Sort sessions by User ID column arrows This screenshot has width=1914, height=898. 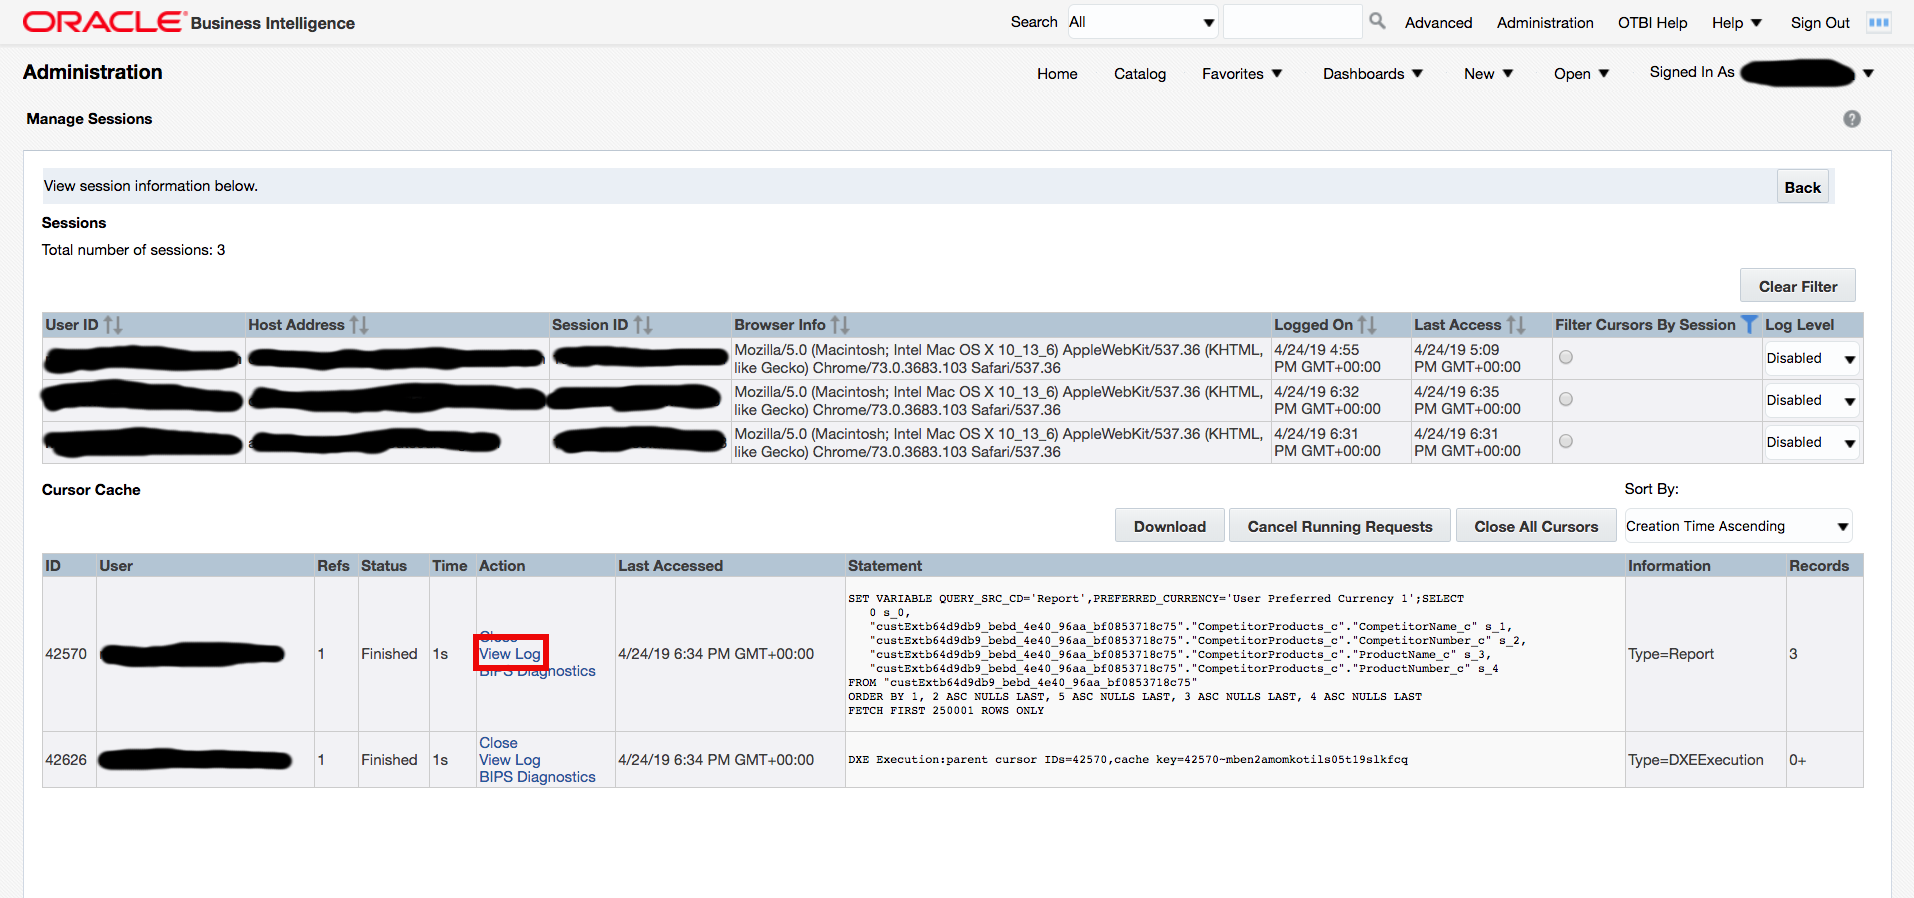(x=113, y=325)
